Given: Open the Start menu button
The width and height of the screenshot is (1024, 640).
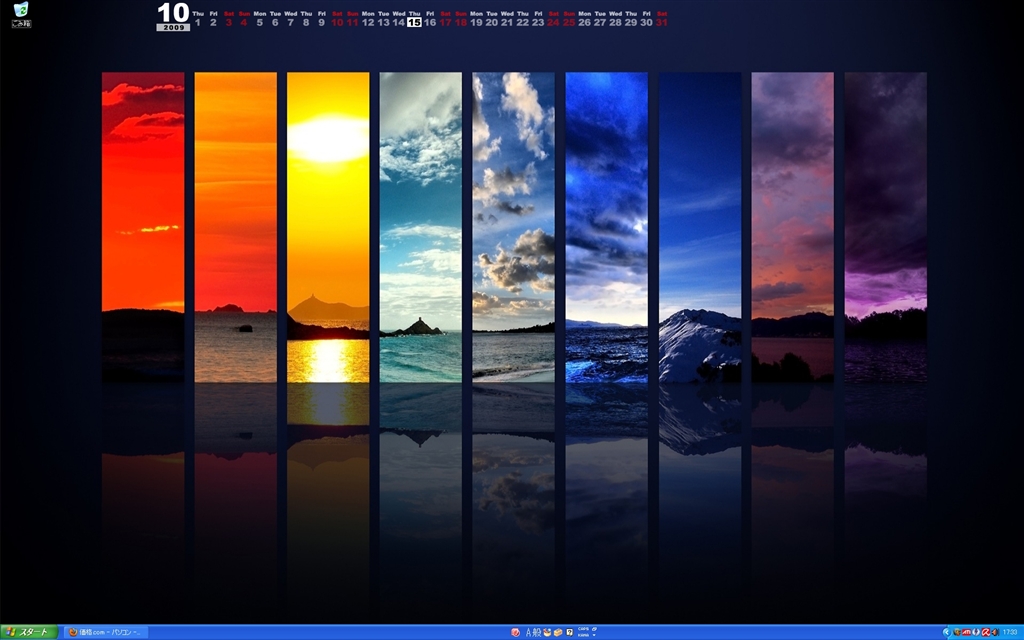Looking at the screenshot, I should (30, 632).
